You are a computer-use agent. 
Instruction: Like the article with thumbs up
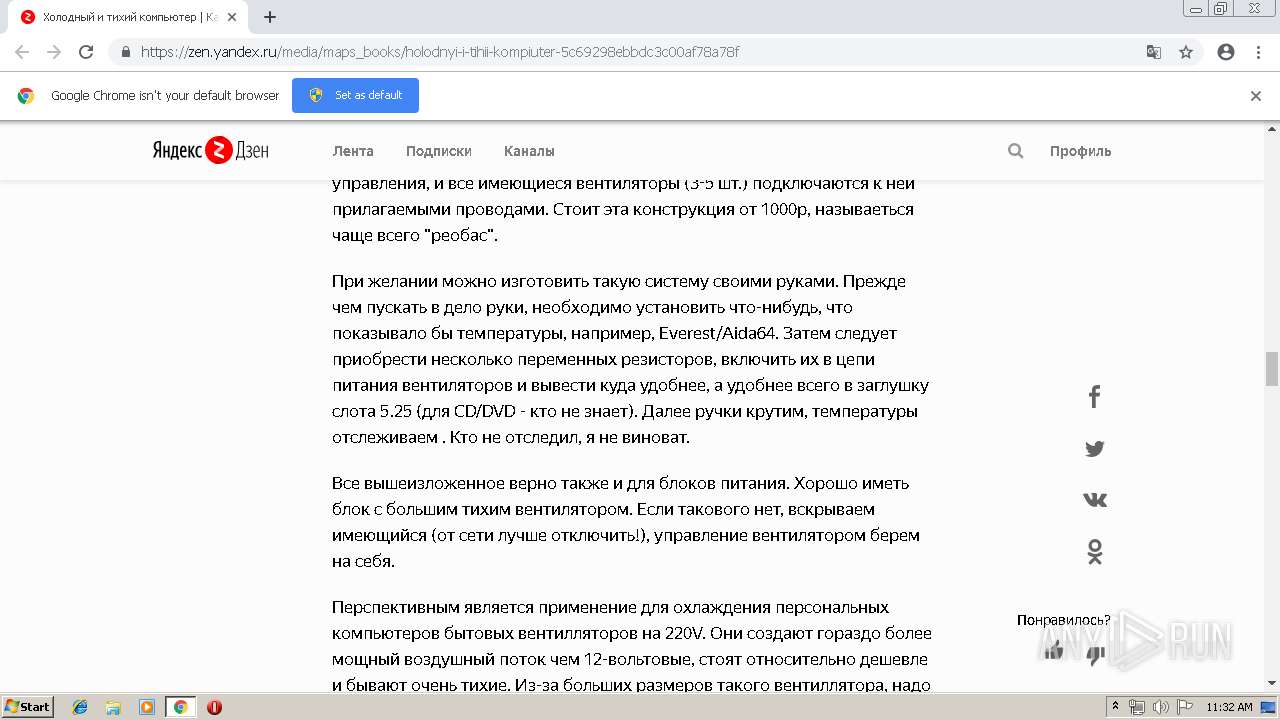tap(1053, 651)
